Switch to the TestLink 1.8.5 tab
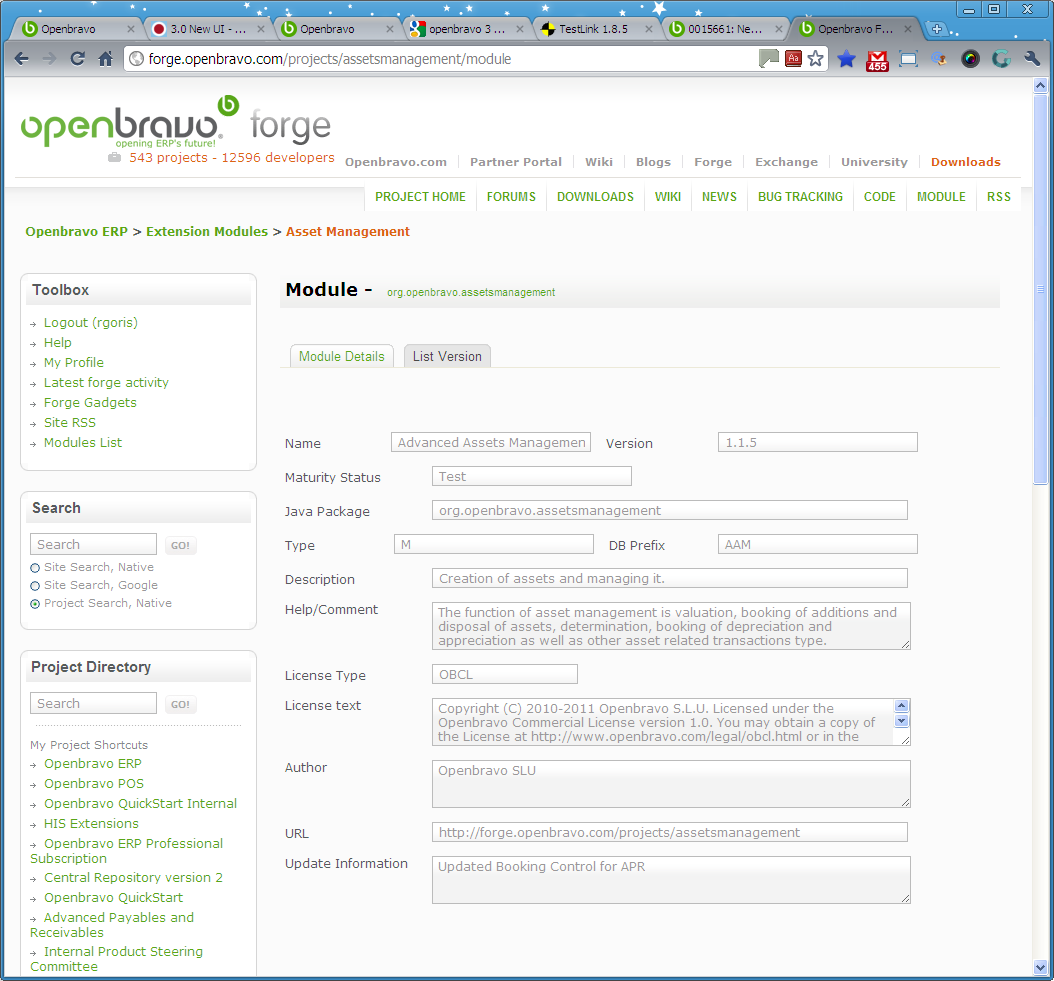 click(x=595, y=29)
